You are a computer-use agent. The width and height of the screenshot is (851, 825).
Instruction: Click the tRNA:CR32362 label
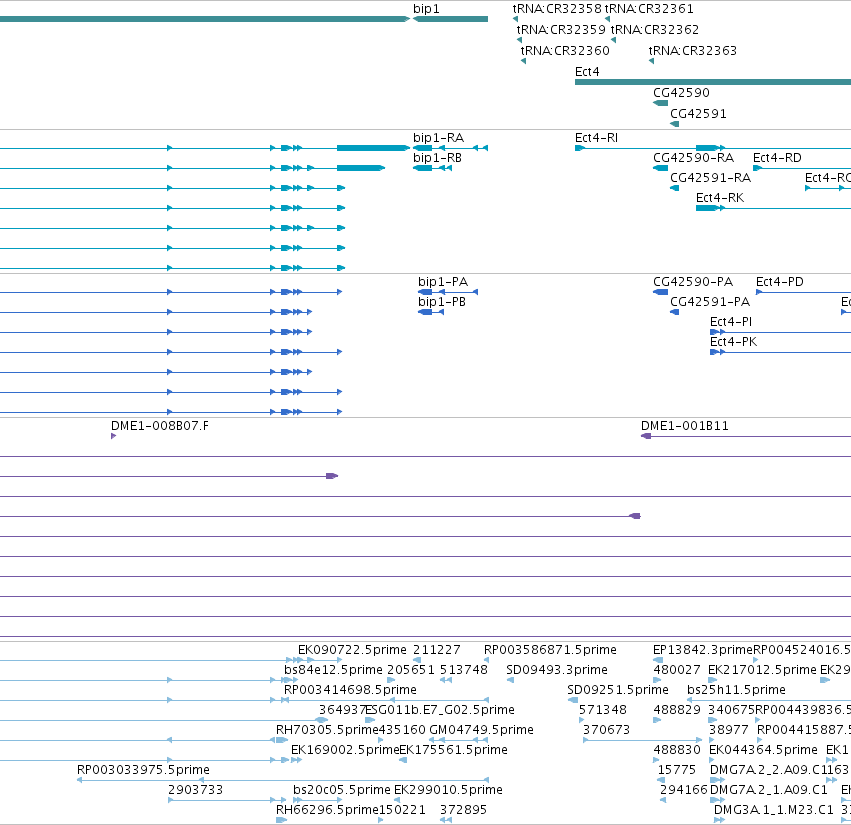tap(655, 29)
